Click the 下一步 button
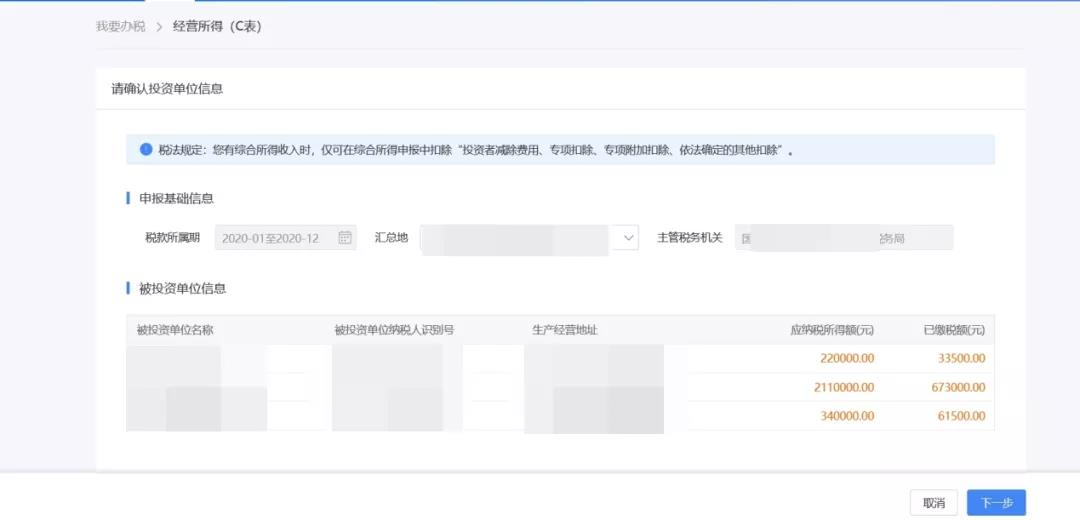The image size is (1080, 520). pos(996,503)
